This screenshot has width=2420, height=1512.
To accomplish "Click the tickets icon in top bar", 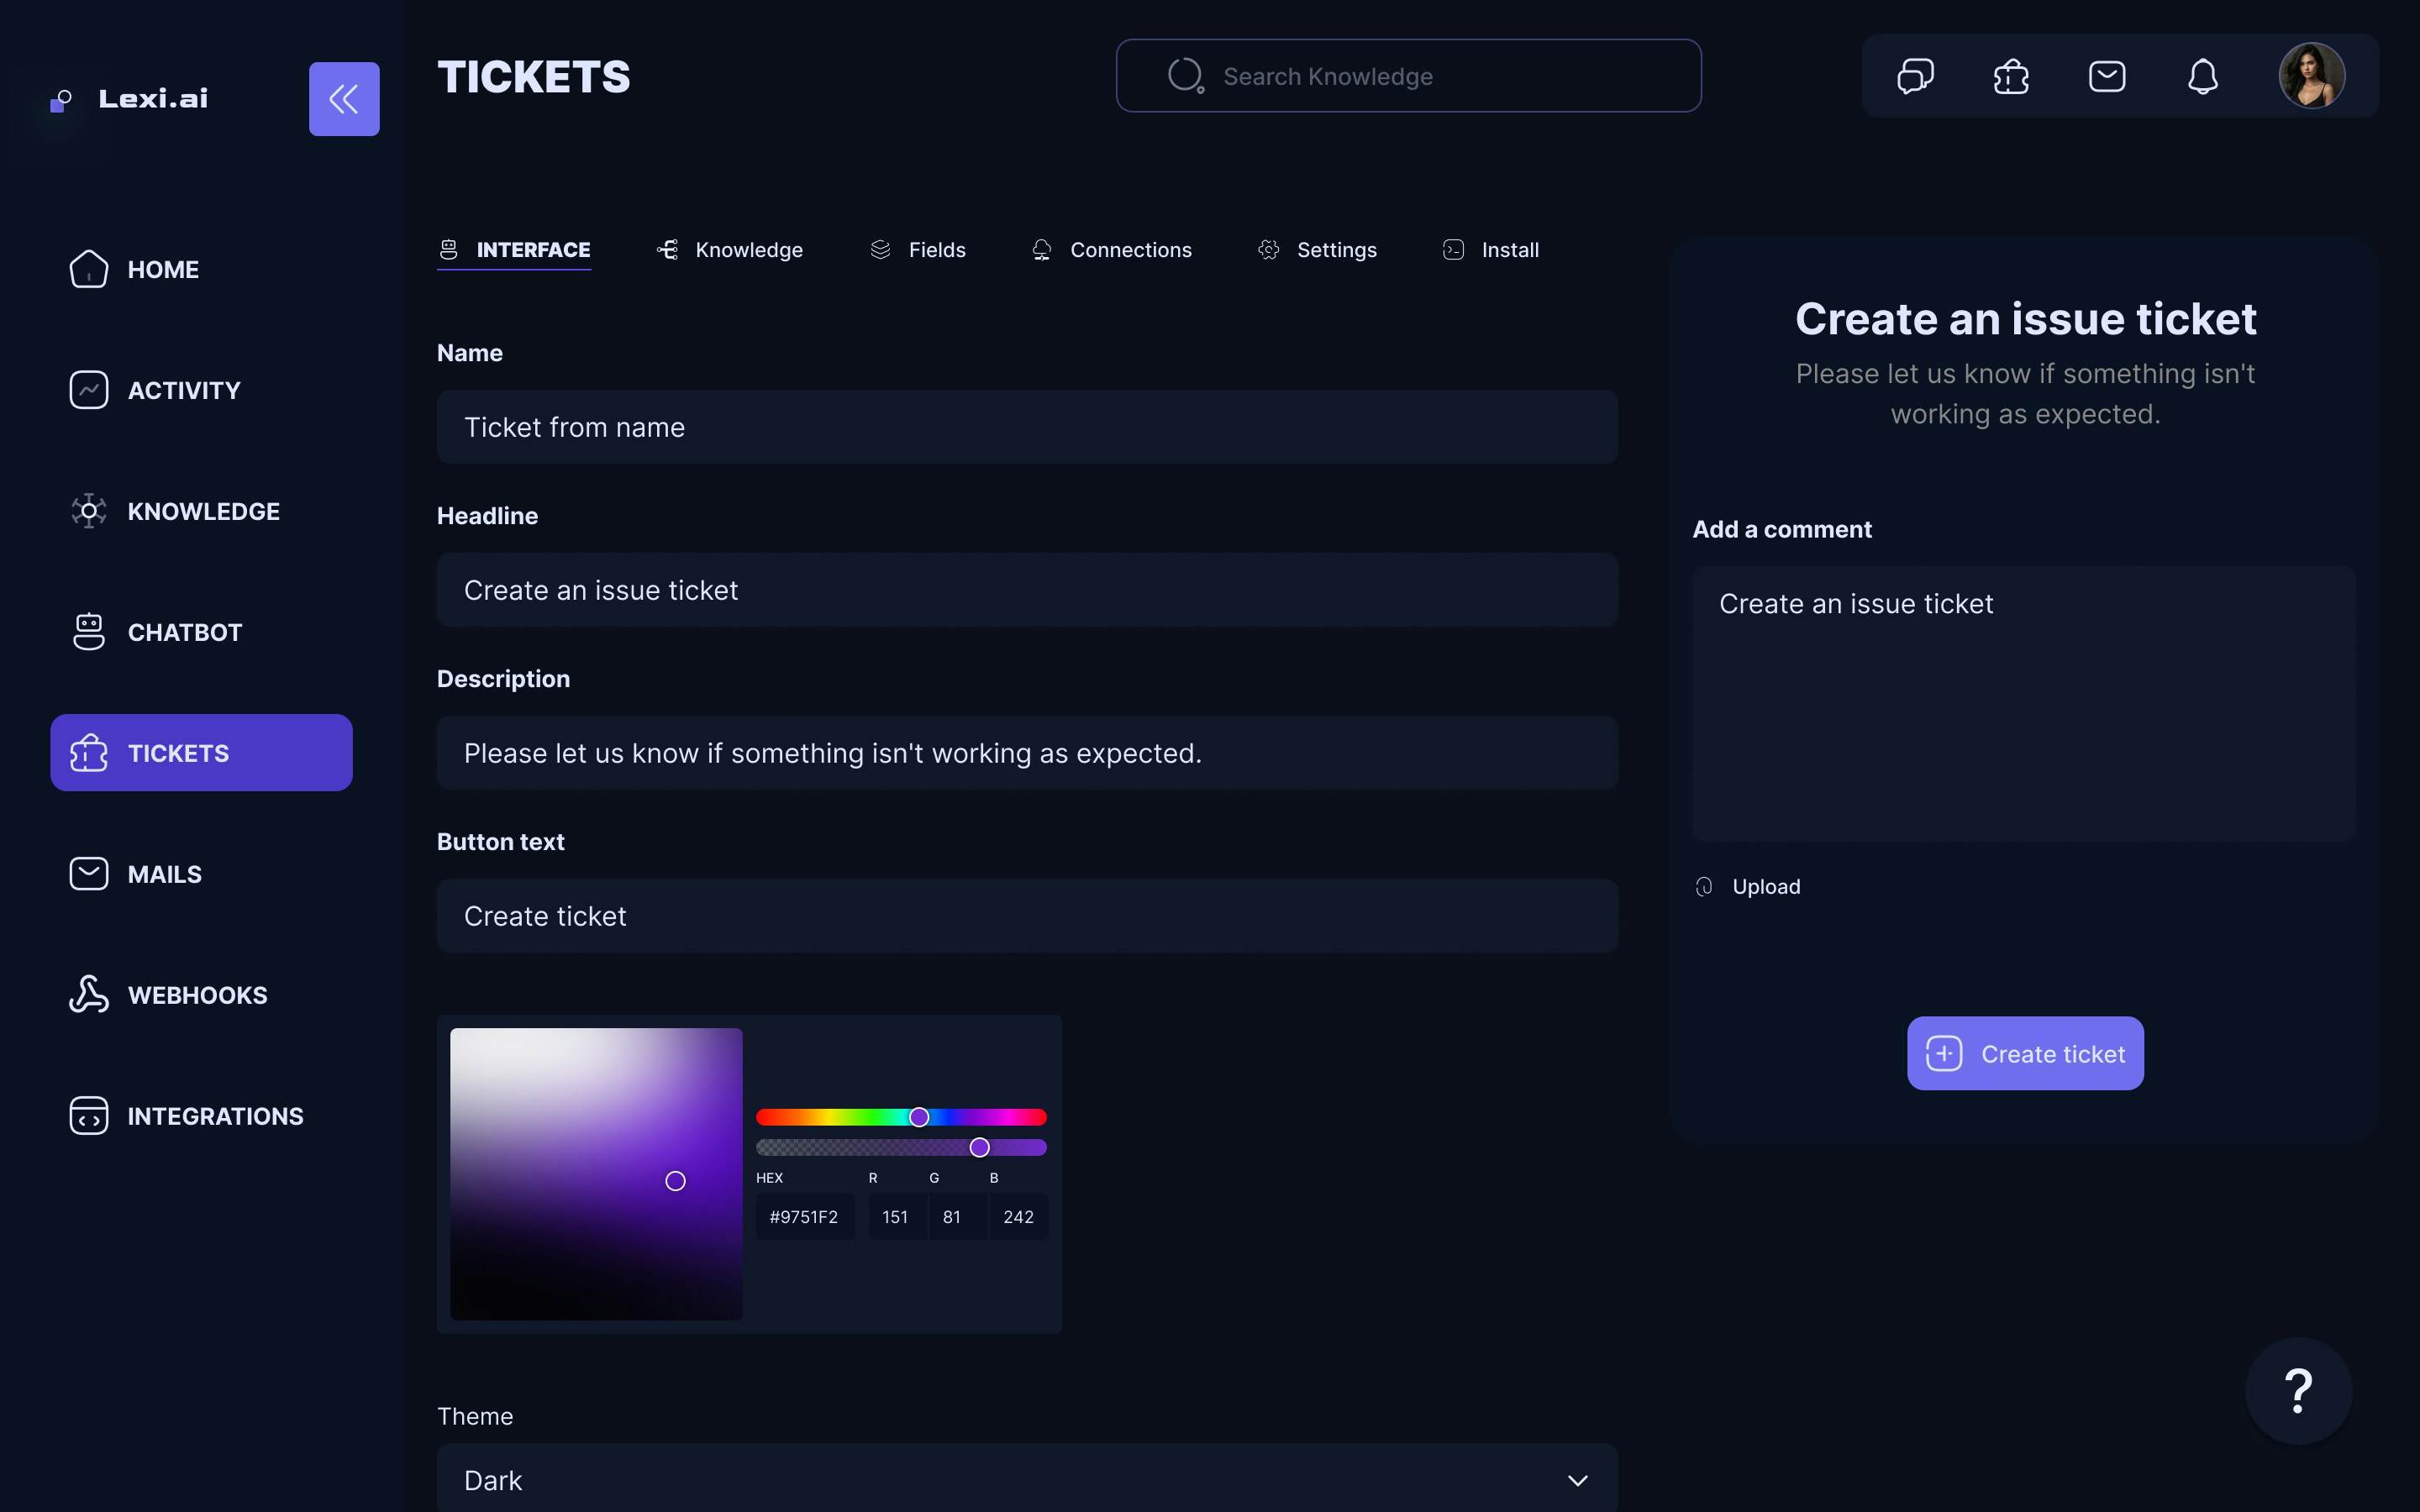I will tap(2011, 76).
